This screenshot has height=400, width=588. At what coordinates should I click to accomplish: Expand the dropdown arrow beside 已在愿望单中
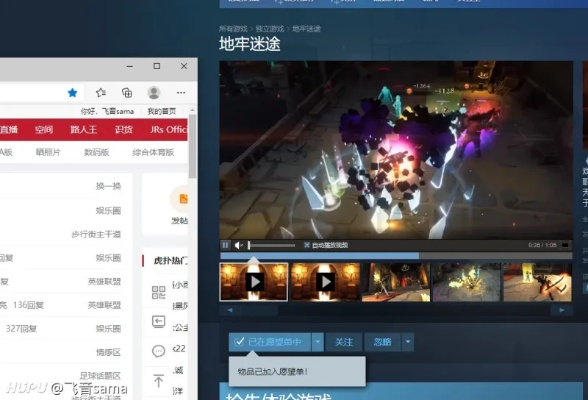click(x=318, y=342)
